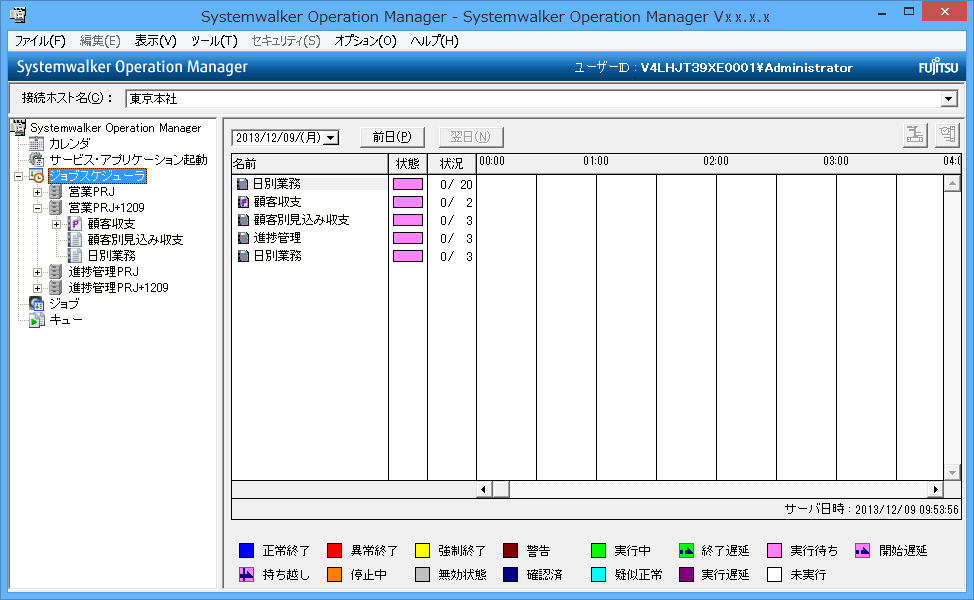Click the カレンダ calendar icon in tree
The image size is (974, 600).
coord(37,144)
